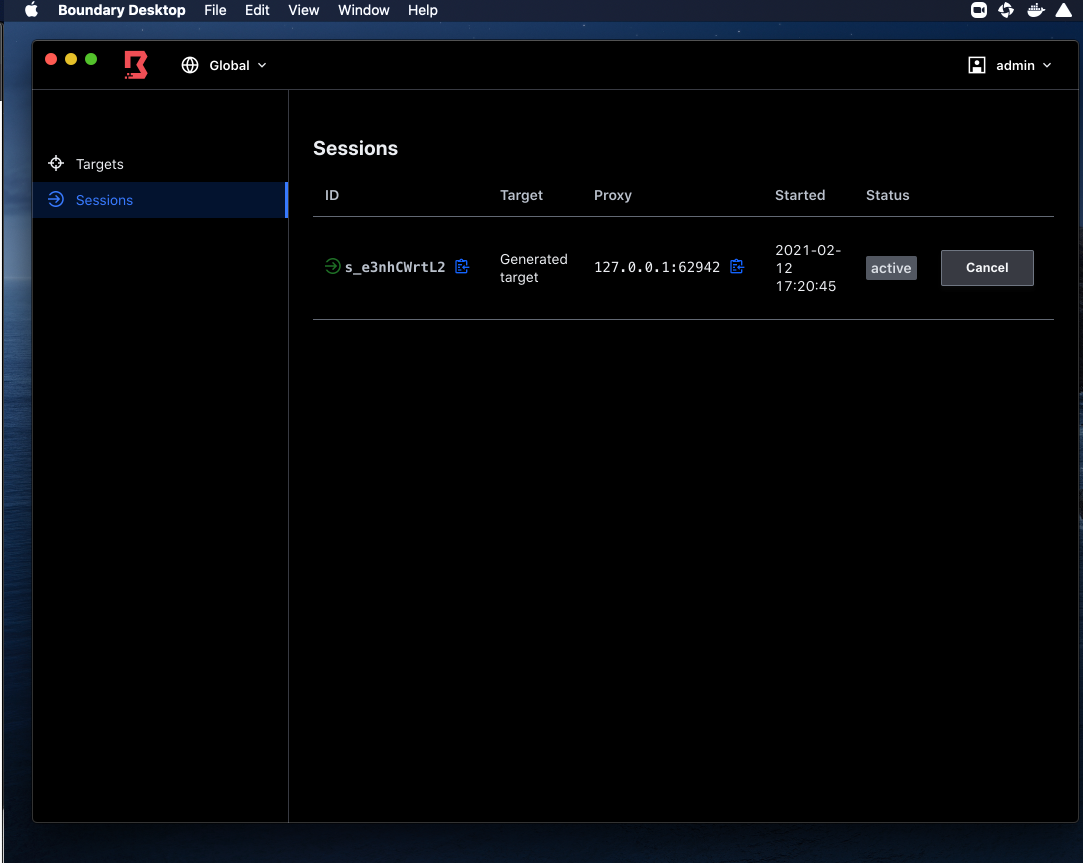Click the active status badge
1083x863 pixels.
[891, 268]
